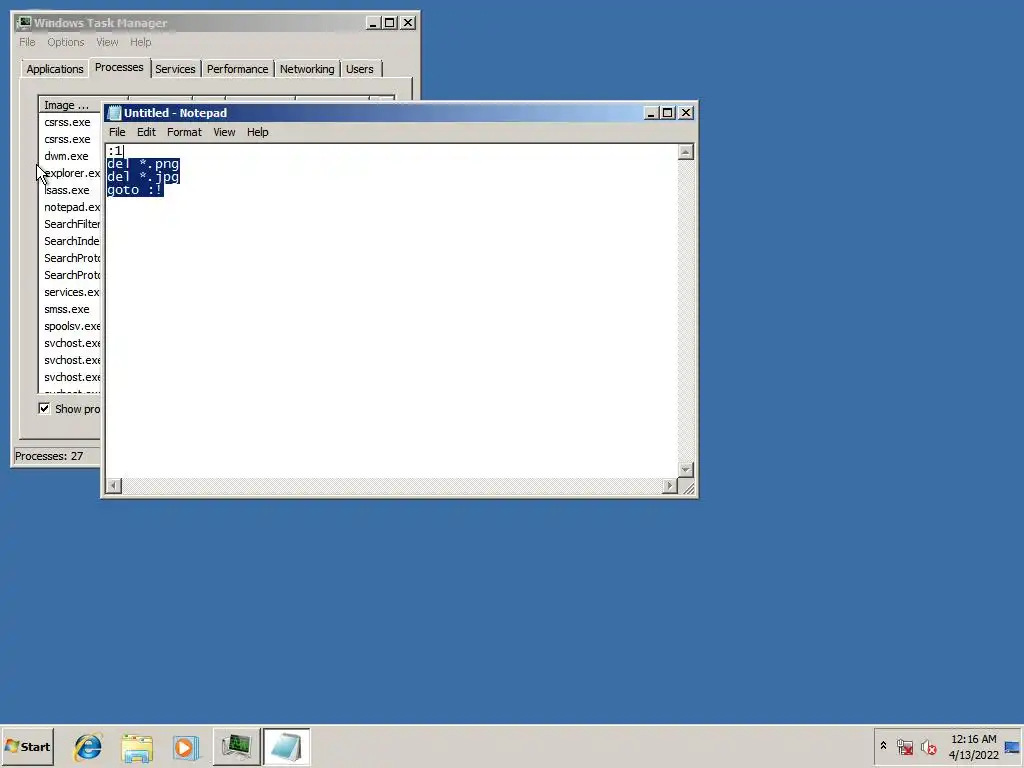Toggle Show processes from all users checkbox
The image size is (1024, 768).
44,409
